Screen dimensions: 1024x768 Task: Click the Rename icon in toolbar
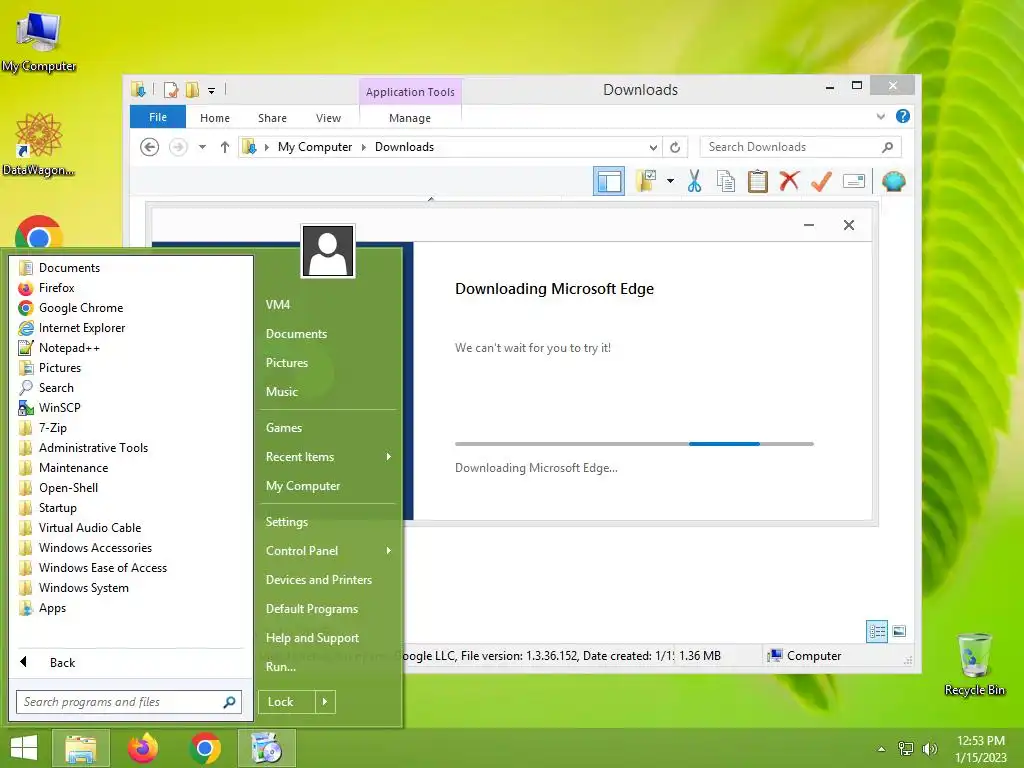coord(854,181)
